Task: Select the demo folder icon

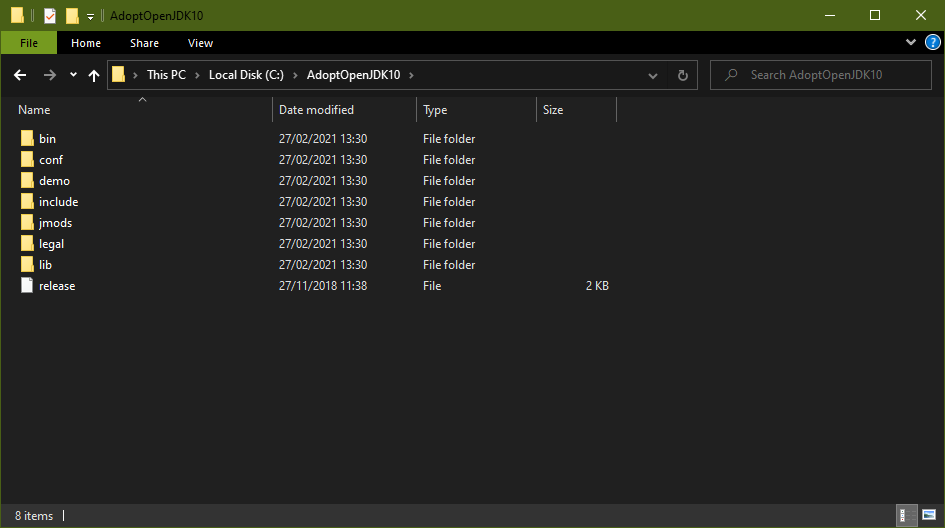Action: coord(27,180)
